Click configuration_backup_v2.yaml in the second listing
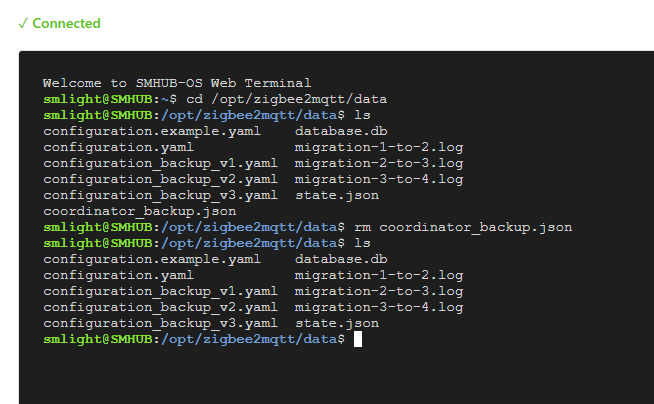This screenshot has width=654, height=404. click(160, 307)
